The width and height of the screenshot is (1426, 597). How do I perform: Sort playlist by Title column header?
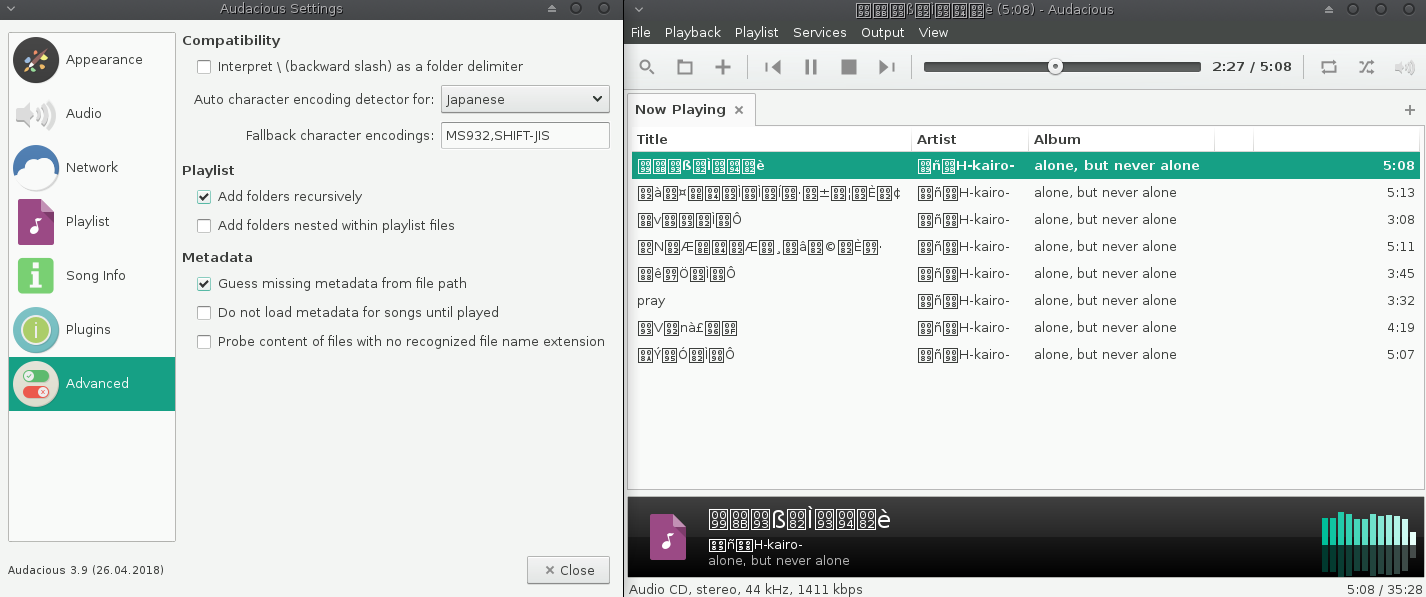point(771,139)
